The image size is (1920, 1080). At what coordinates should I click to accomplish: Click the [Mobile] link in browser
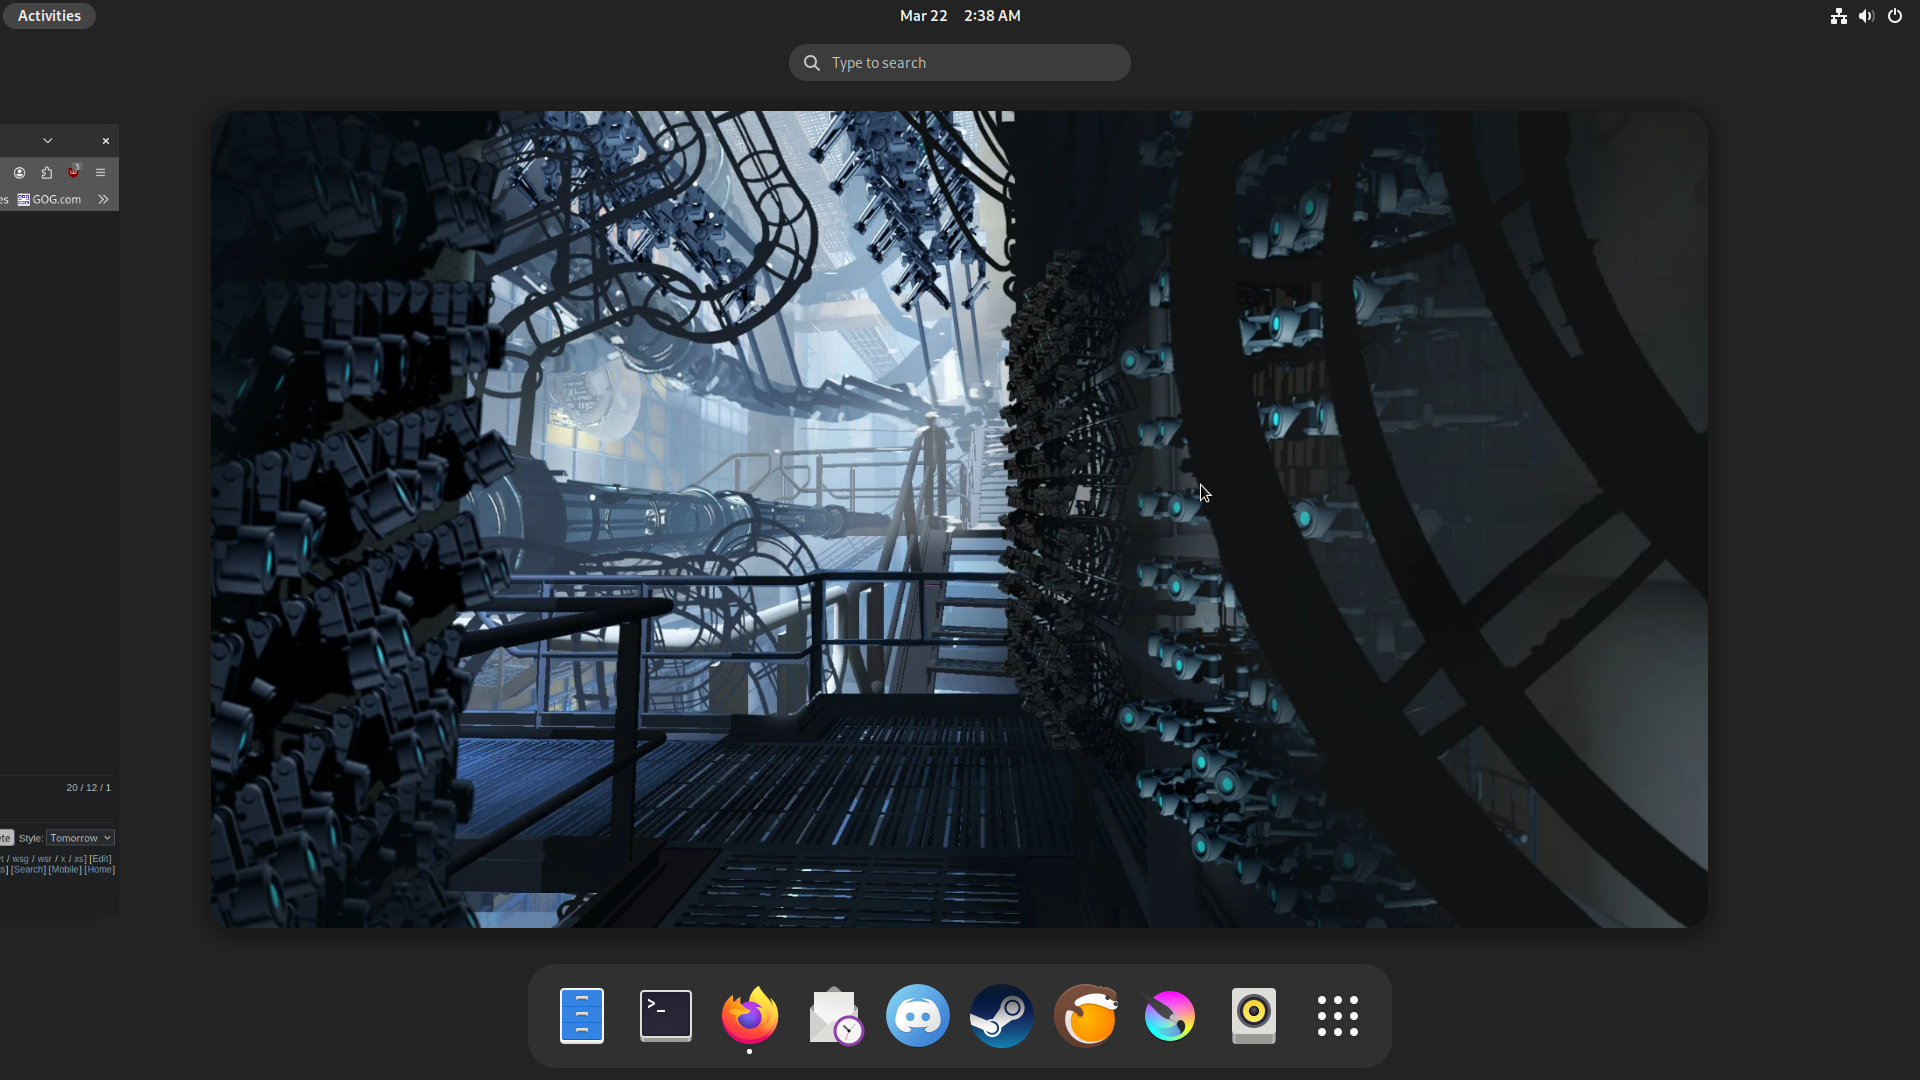pos(65,870)
